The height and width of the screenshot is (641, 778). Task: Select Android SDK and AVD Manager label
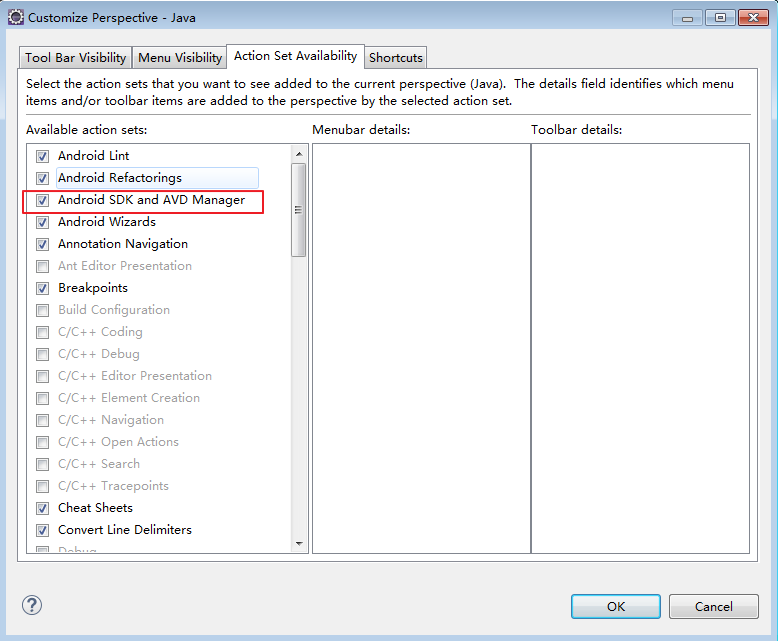tap(151, 199)
